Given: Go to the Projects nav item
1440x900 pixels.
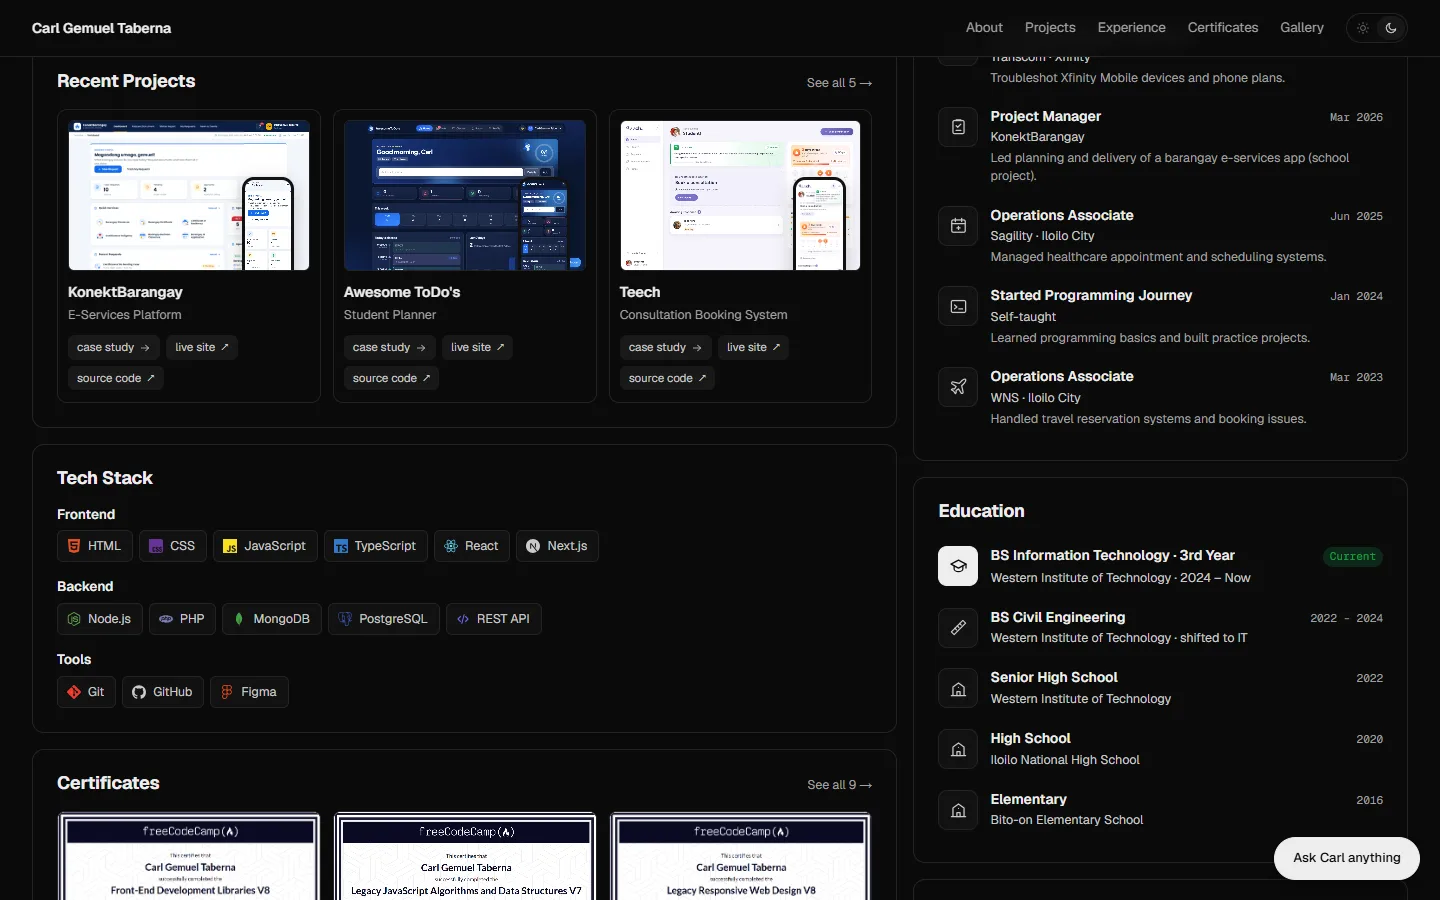Looking at the screenshot, I should point(1050,28).
